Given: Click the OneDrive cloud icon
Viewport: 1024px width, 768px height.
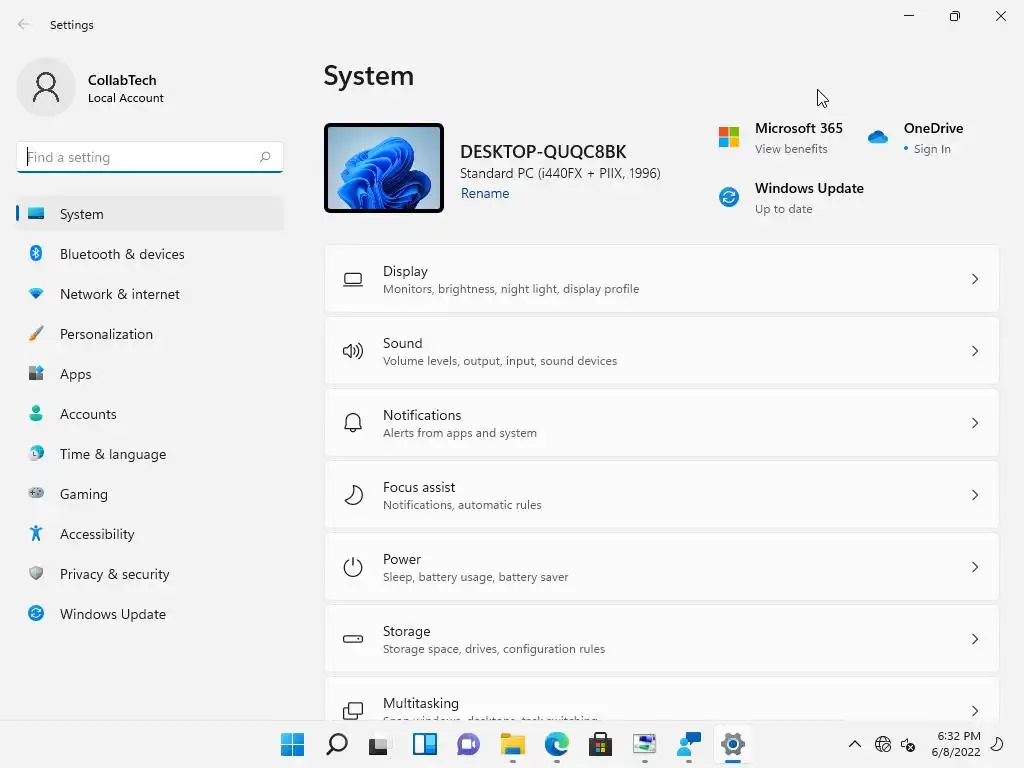Looking at the screenshot, I should 878,137.
